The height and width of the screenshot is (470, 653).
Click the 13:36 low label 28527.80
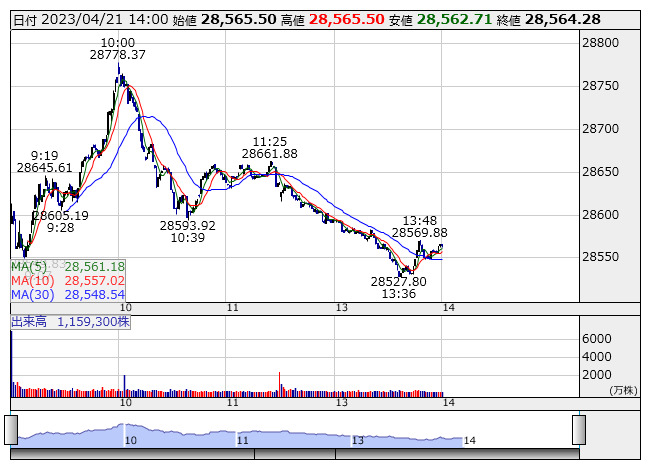[398, 282]
